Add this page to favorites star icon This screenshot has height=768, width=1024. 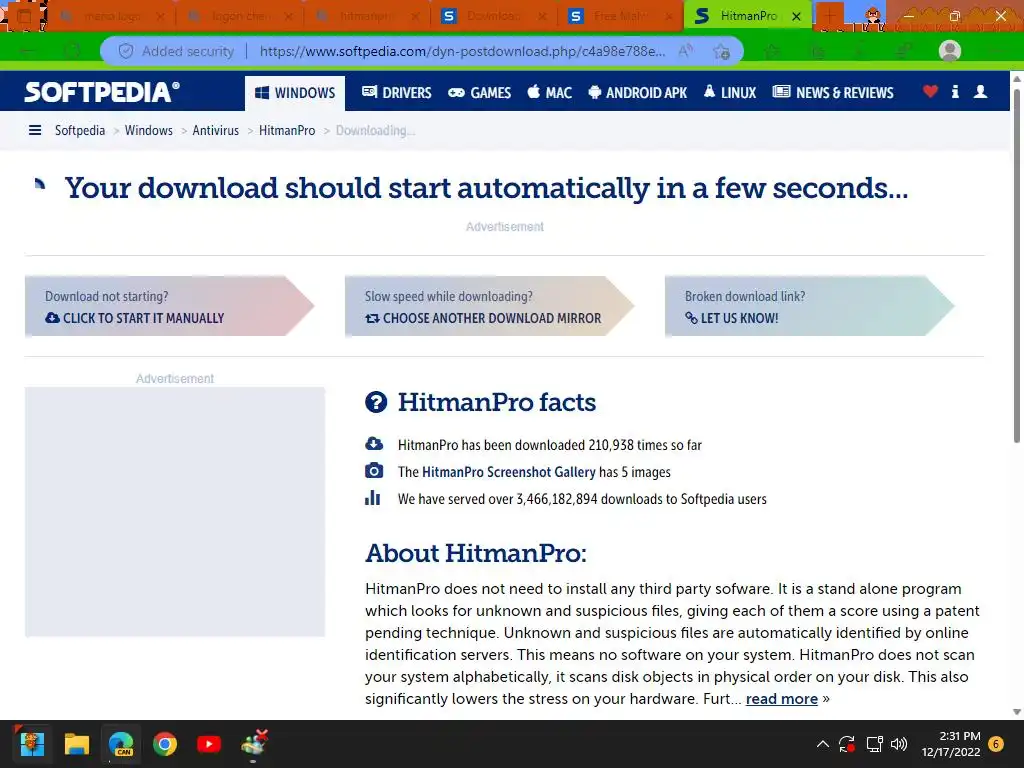[721, 51]
